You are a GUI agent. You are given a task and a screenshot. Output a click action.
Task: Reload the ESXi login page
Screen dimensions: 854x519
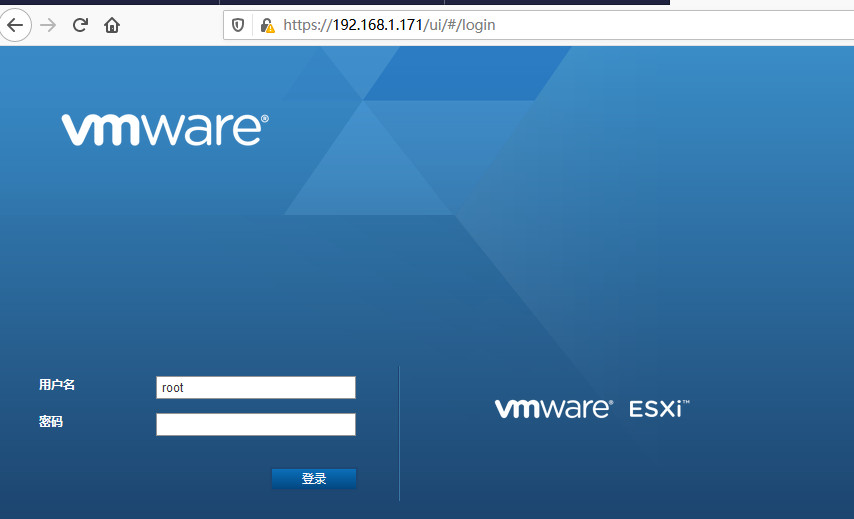click(80, 25)
